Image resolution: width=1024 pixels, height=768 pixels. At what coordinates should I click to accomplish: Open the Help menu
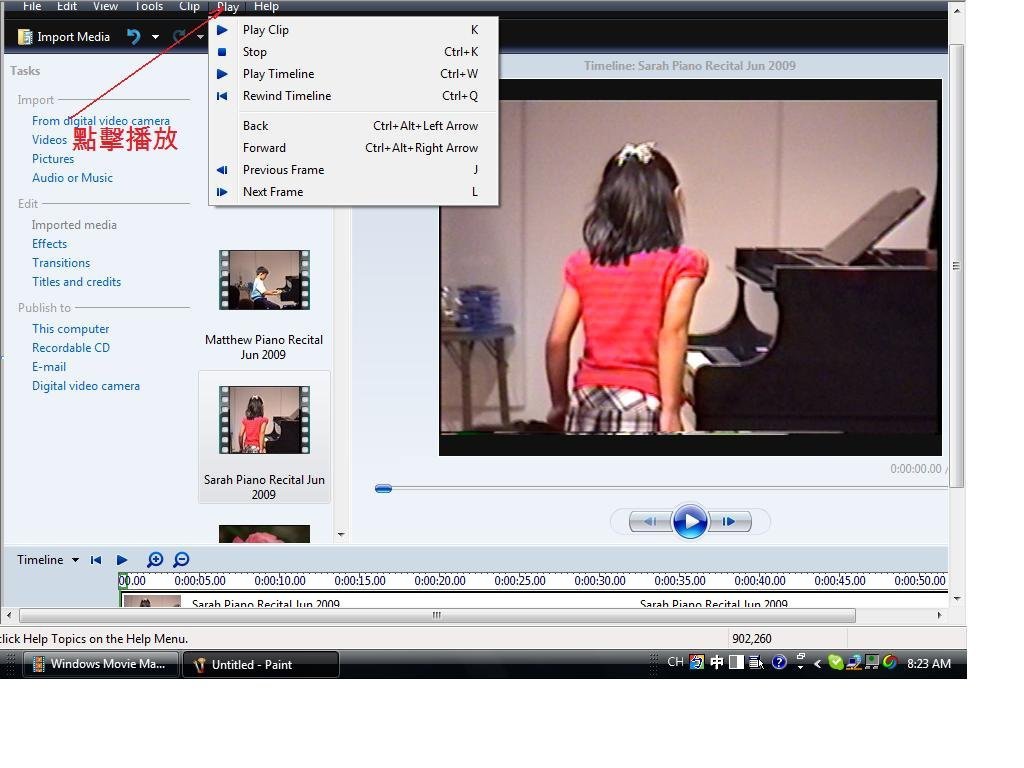pyautogui.click(x=266, y=7)
